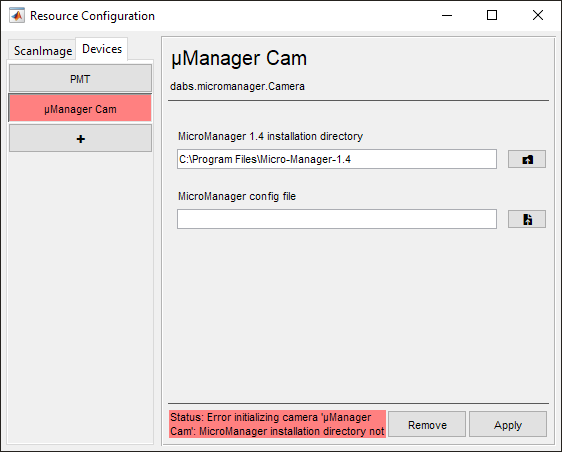Click the red status error message

(x=277, y=424)
